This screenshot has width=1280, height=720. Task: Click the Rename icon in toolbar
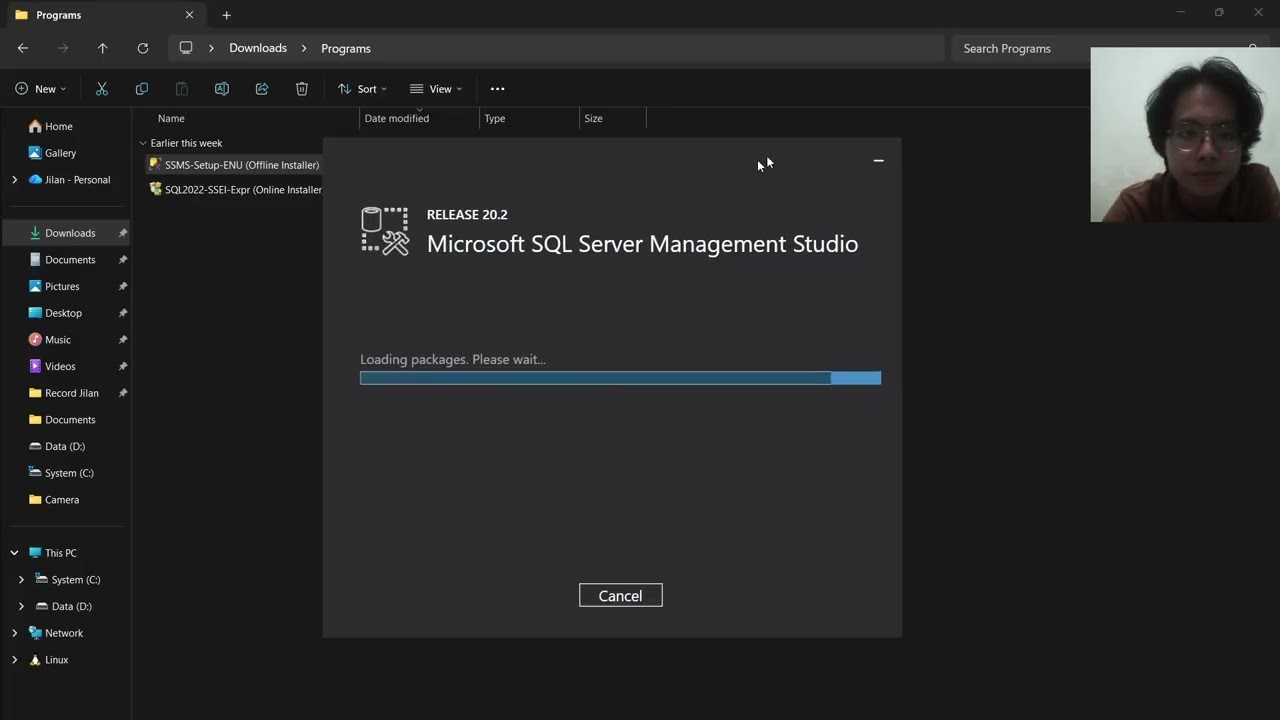222,89
